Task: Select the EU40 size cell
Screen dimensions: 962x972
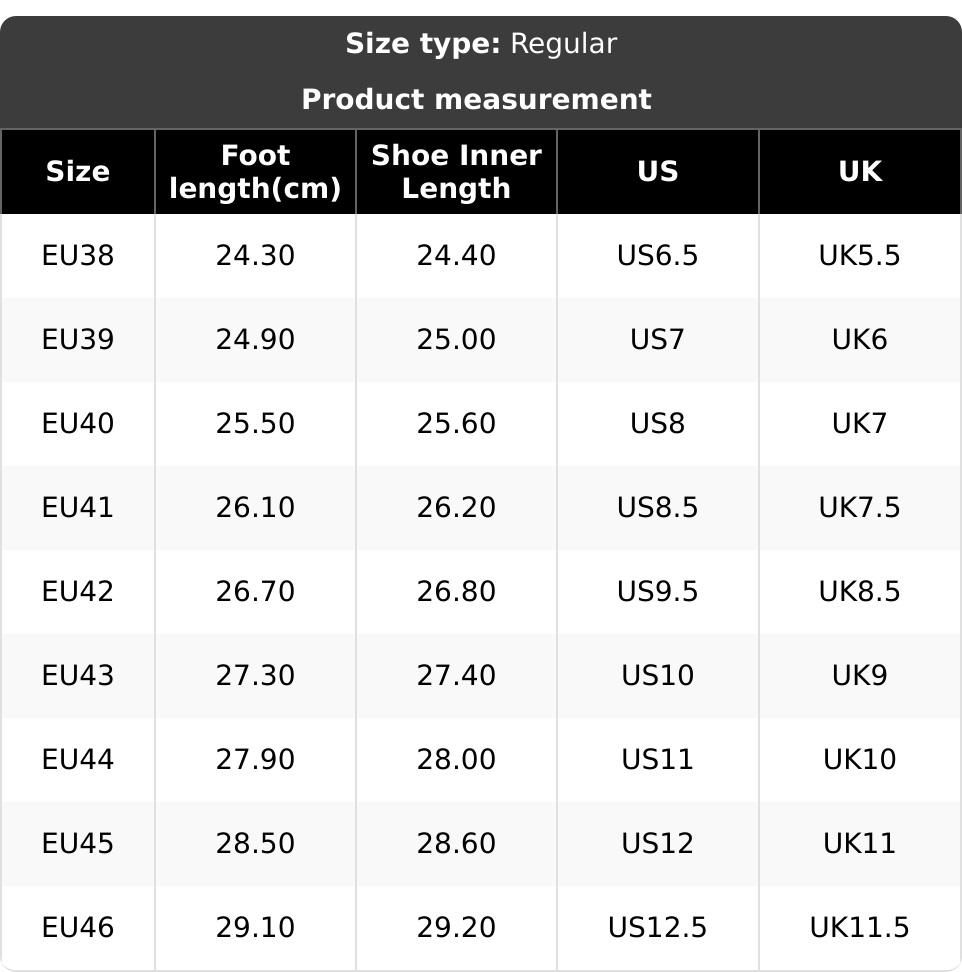Action: click(x=78, y=424)
